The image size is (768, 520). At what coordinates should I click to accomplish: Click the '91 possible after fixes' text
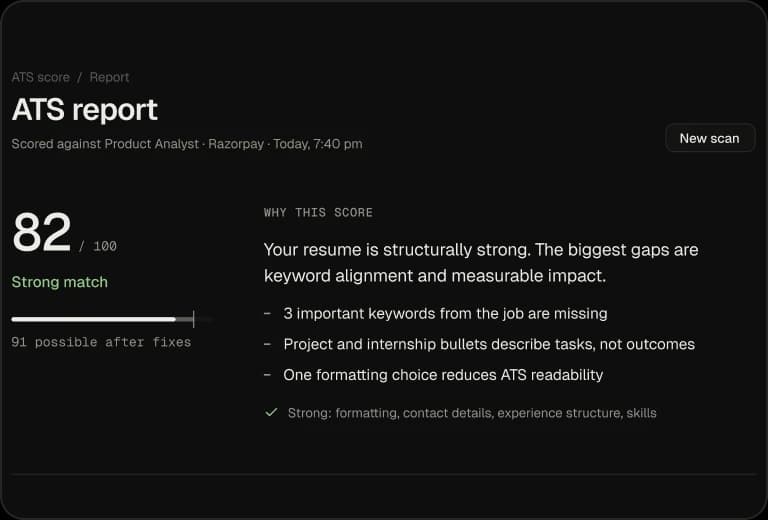101,342
